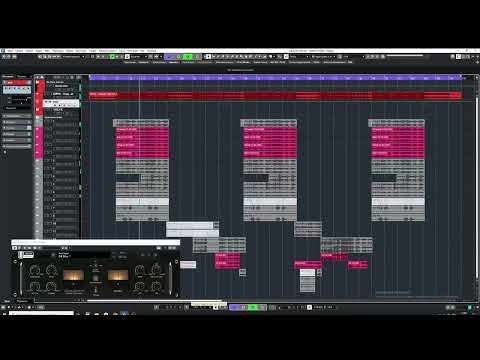
Task: Toggle the white-highlighted Snap button in toolbar
Action: point(286,57)
